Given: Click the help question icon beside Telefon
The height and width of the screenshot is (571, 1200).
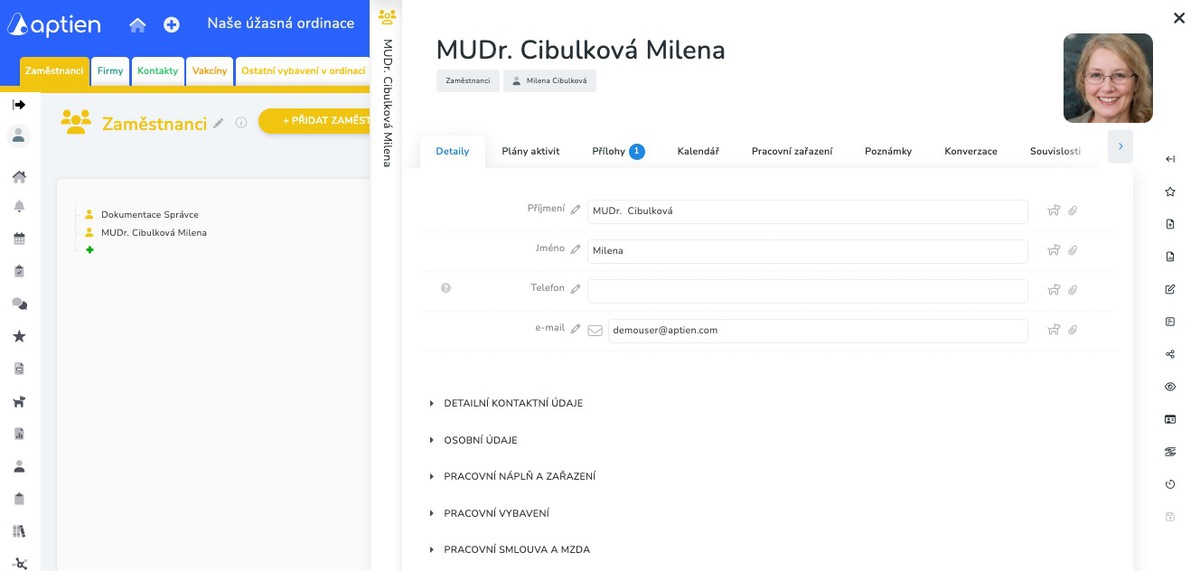Looking at the screenshot, I should pos(446,288).
